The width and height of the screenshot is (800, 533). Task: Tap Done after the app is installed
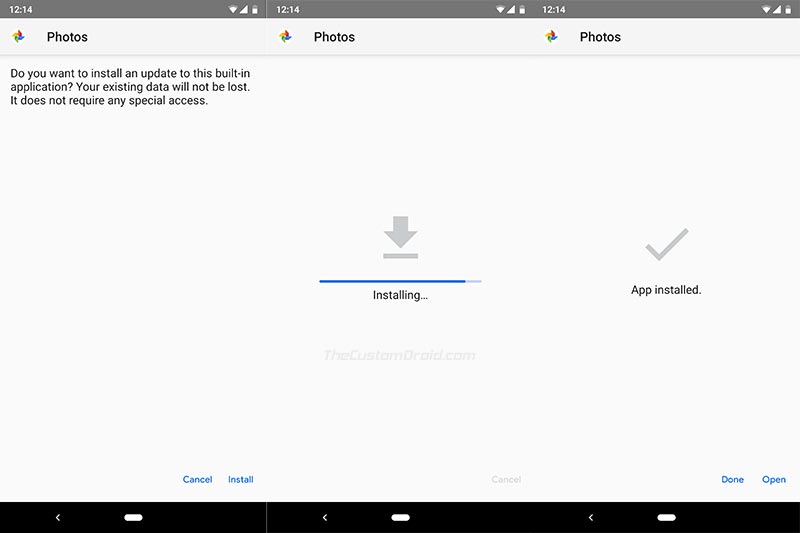(x=732, y=480)
